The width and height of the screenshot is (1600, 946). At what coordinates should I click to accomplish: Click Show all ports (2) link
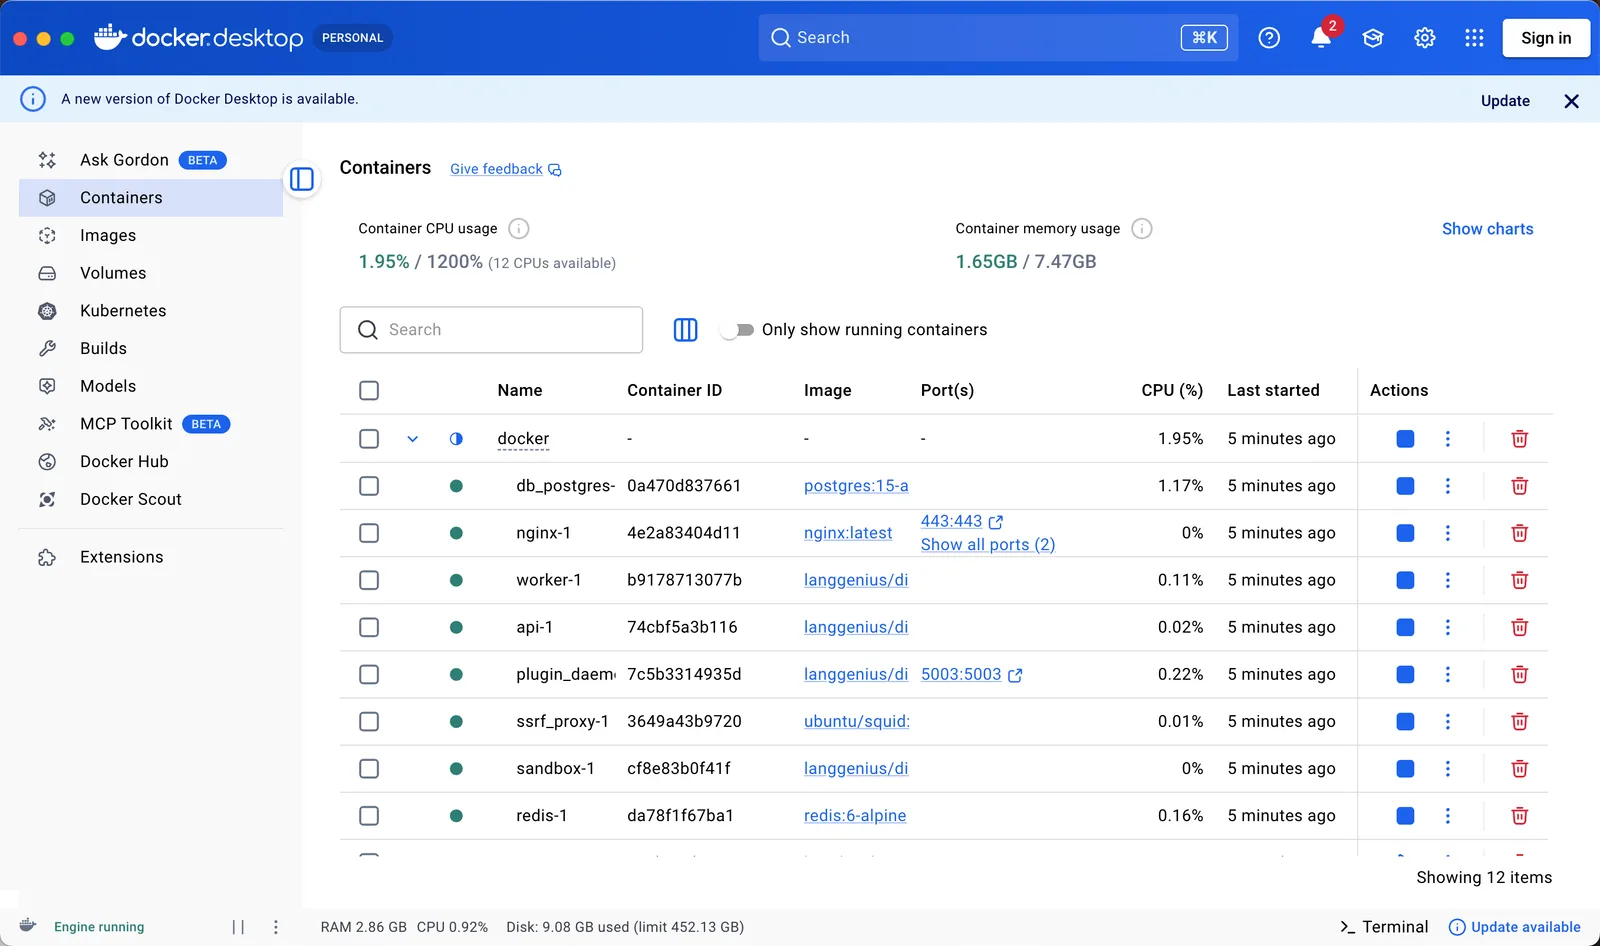(x=988, y=545)
